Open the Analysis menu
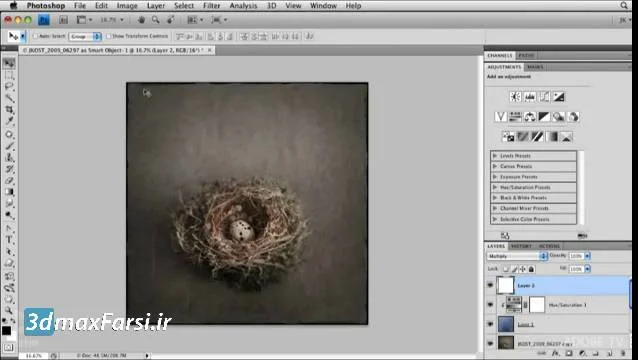Image resolution: width=638 pixels, height=360 pixels. 243,6
